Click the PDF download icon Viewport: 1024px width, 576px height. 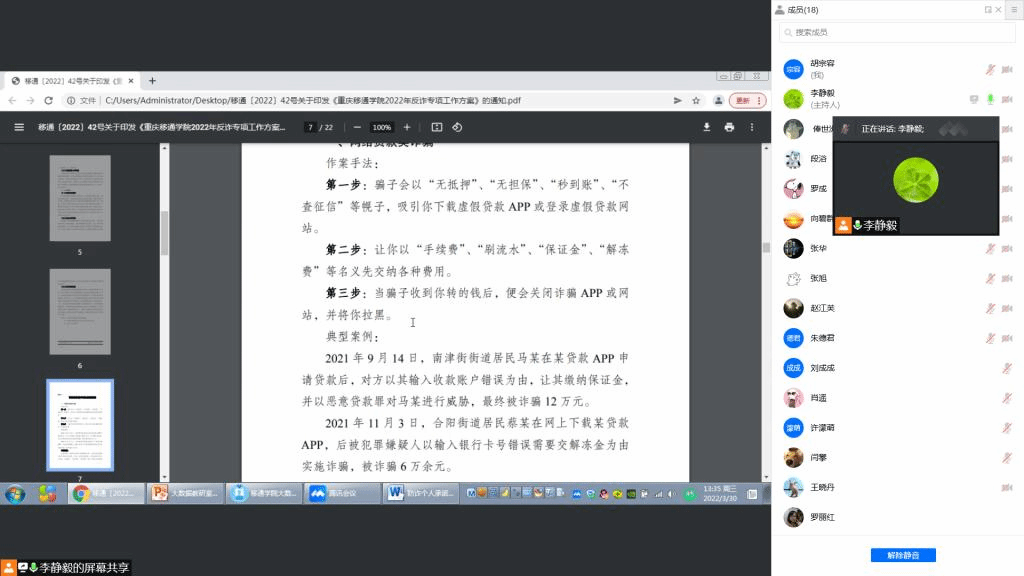707,127
